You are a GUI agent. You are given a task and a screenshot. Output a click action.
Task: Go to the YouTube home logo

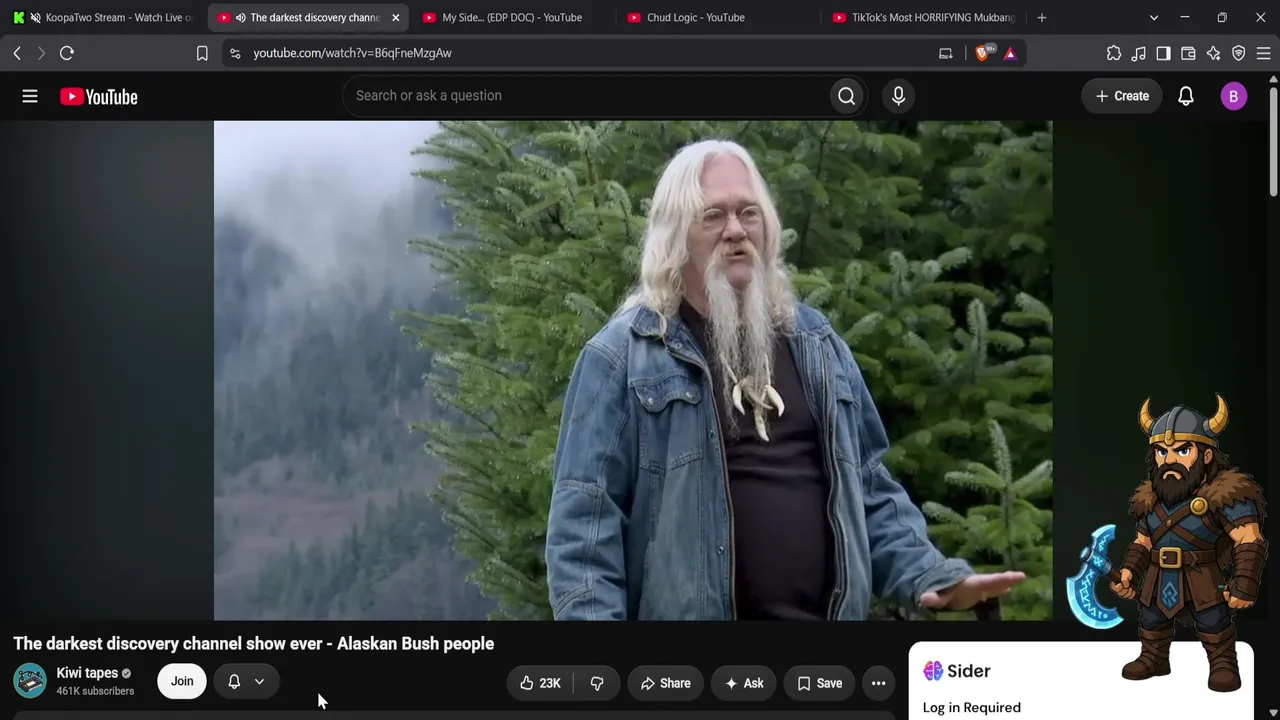tap(98, 97)
